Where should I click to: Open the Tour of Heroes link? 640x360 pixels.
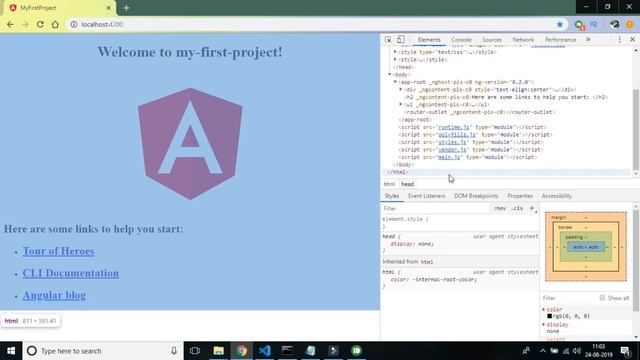58,251
